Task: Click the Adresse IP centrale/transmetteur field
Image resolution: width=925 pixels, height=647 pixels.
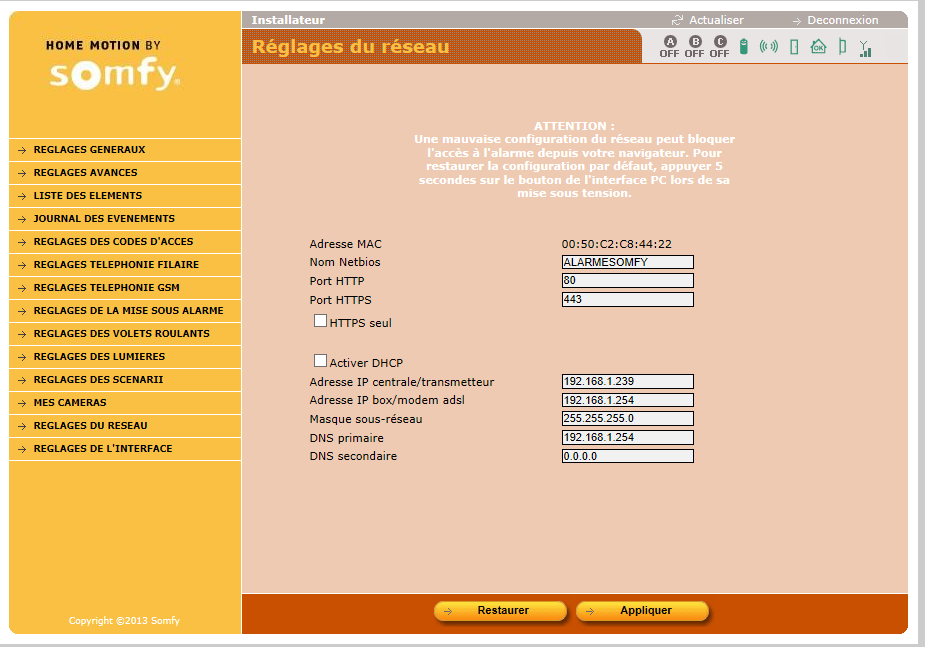Action: [628, 381]
